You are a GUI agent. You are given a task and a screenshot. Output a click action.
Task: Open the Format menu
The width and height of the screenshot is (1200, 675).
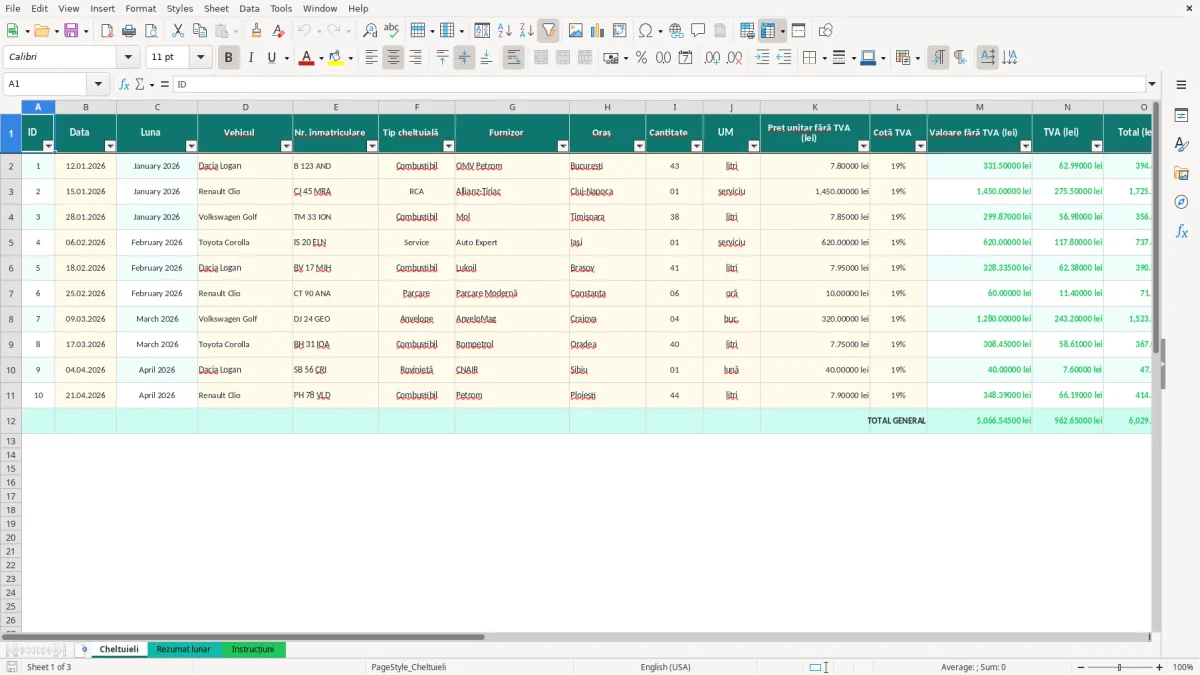click(141, 8)
